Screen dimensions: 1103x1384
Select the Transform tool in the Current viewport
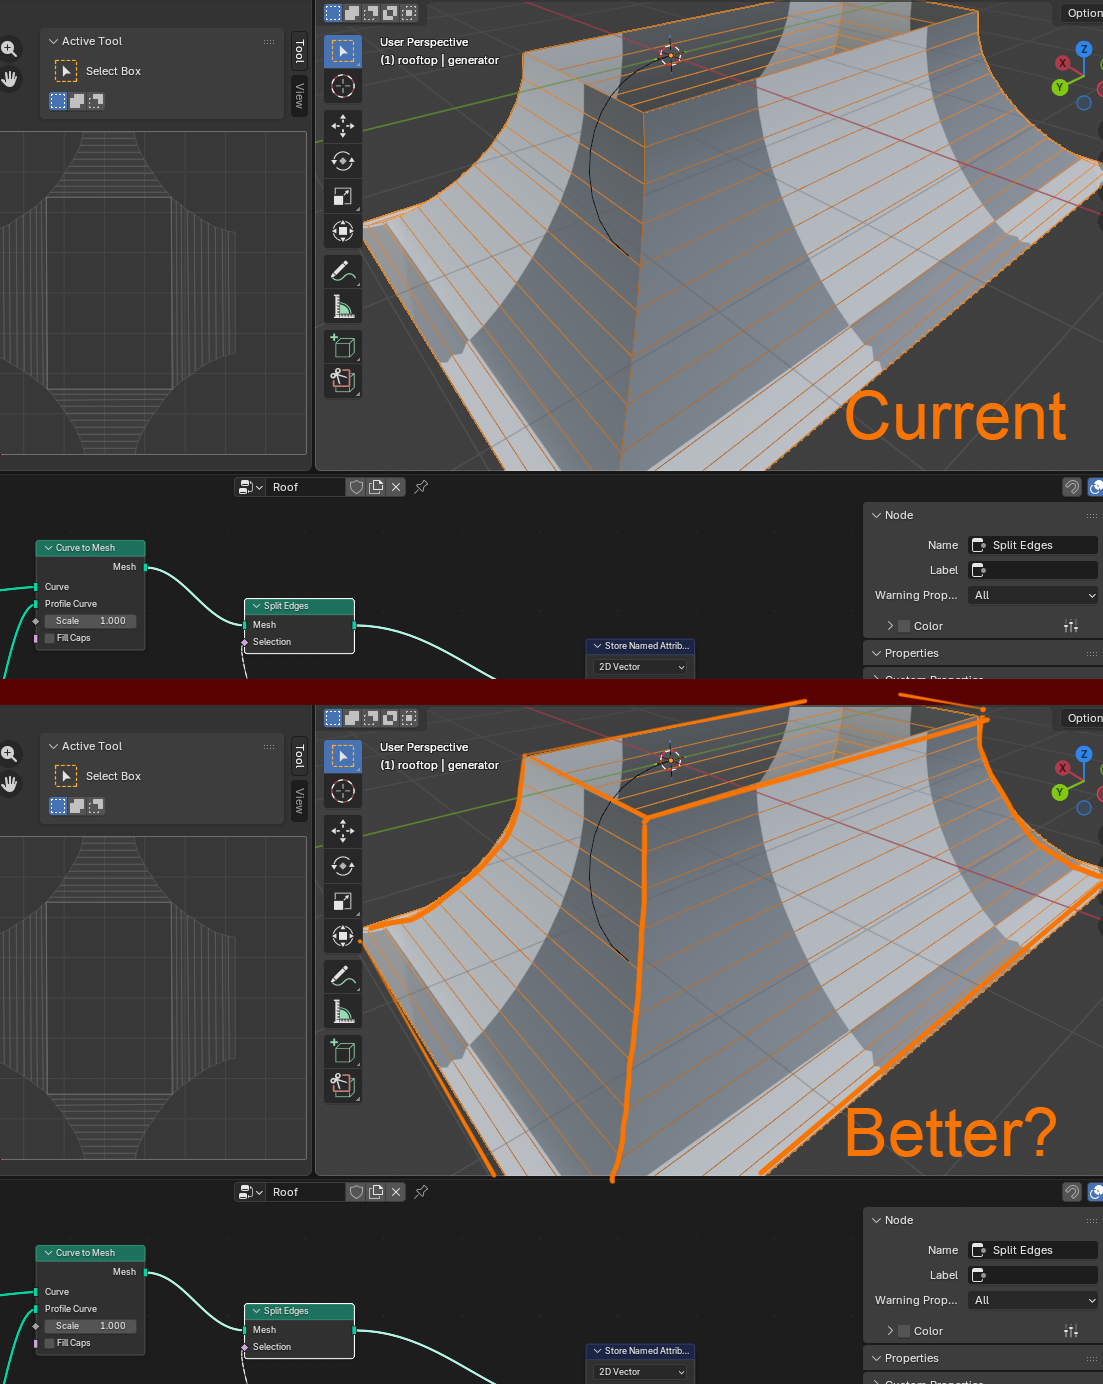(343, 231)
